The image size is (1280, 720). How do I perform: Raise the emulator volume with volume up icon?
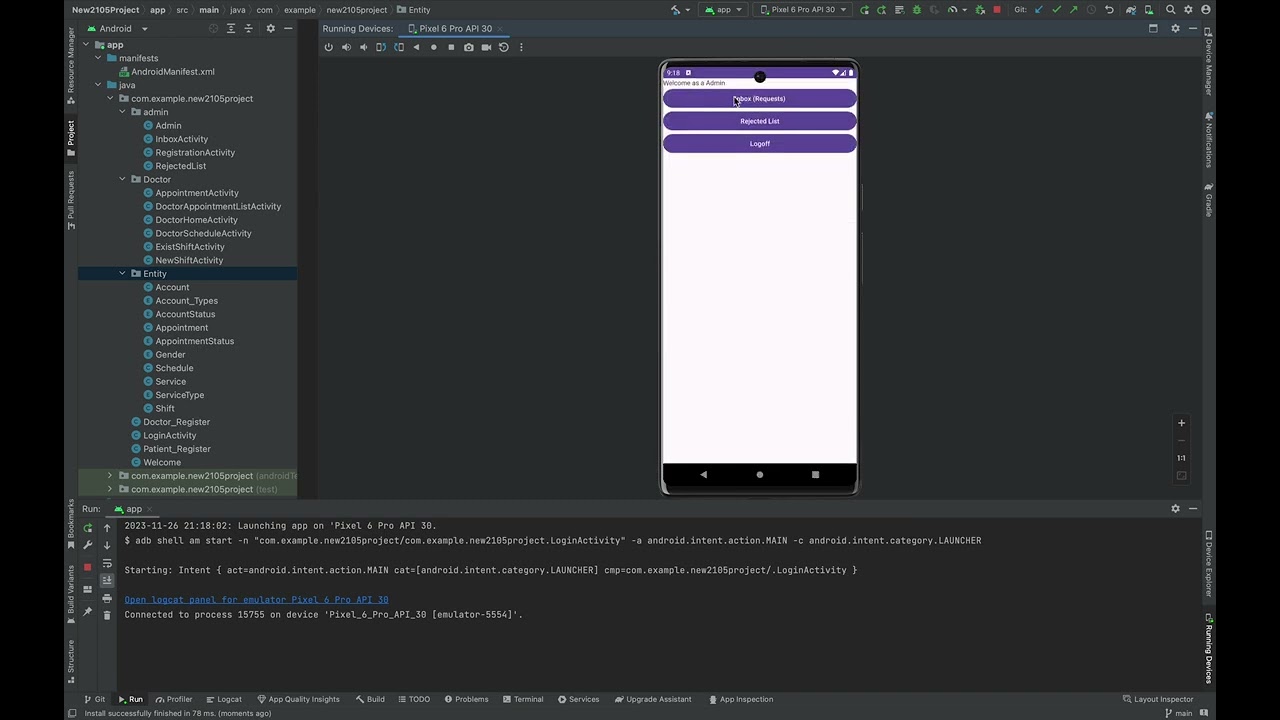point(346,47)
